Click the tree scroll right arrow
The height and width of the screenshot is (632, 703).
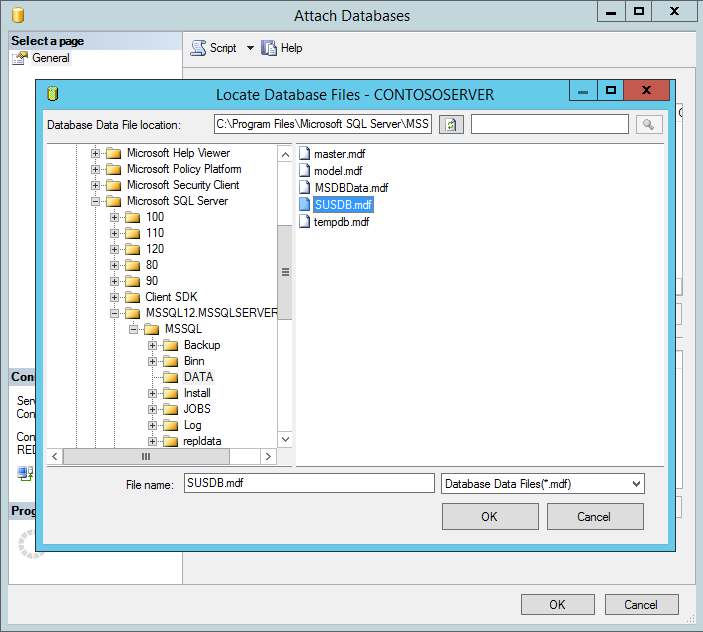coord(268,456)
